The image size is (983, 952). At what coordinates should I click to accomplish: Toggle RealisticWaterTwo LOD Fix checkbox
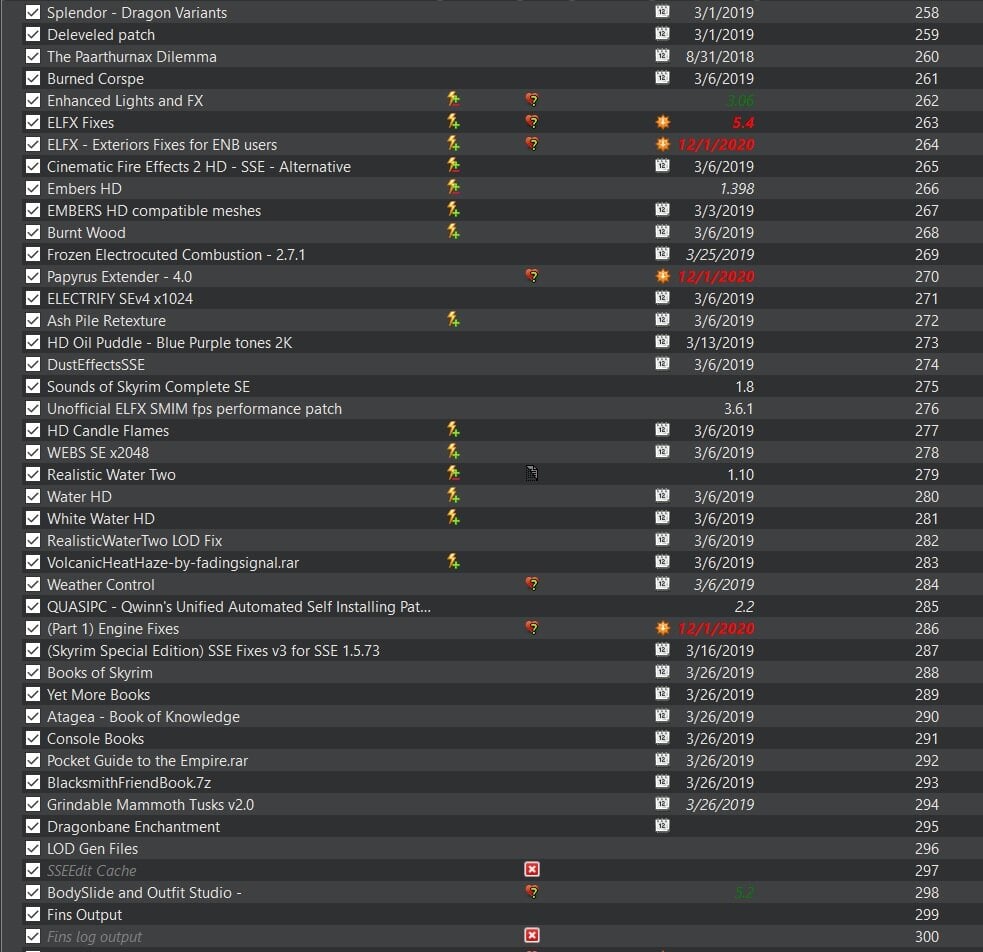33,540
